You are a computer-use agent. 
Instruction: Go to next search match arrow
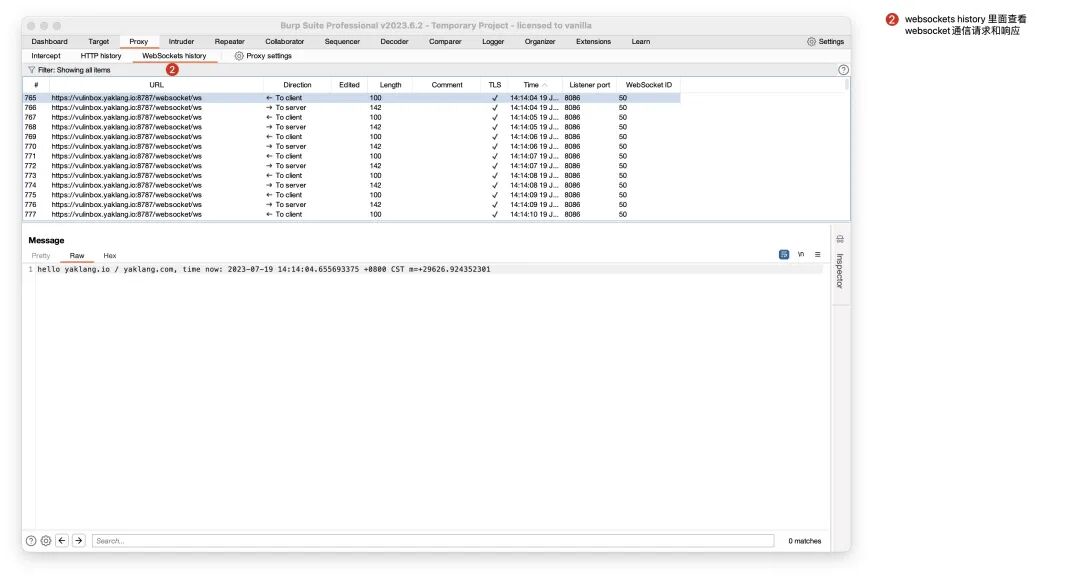79,540
